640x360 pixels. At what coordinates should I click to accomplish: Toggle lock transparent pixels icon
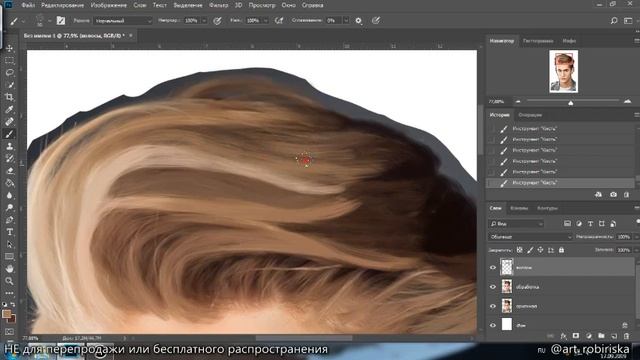(x=519, y=250)
